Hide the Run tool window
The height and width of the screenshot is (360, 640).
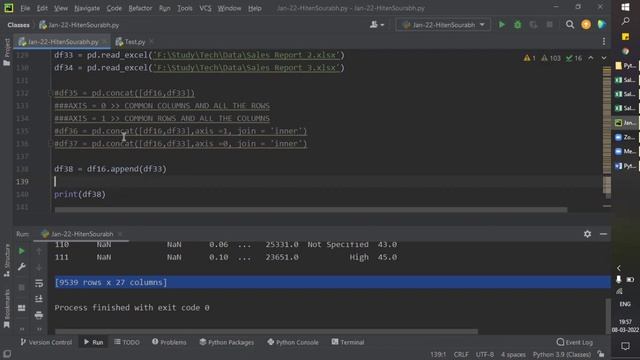point(603,234)
